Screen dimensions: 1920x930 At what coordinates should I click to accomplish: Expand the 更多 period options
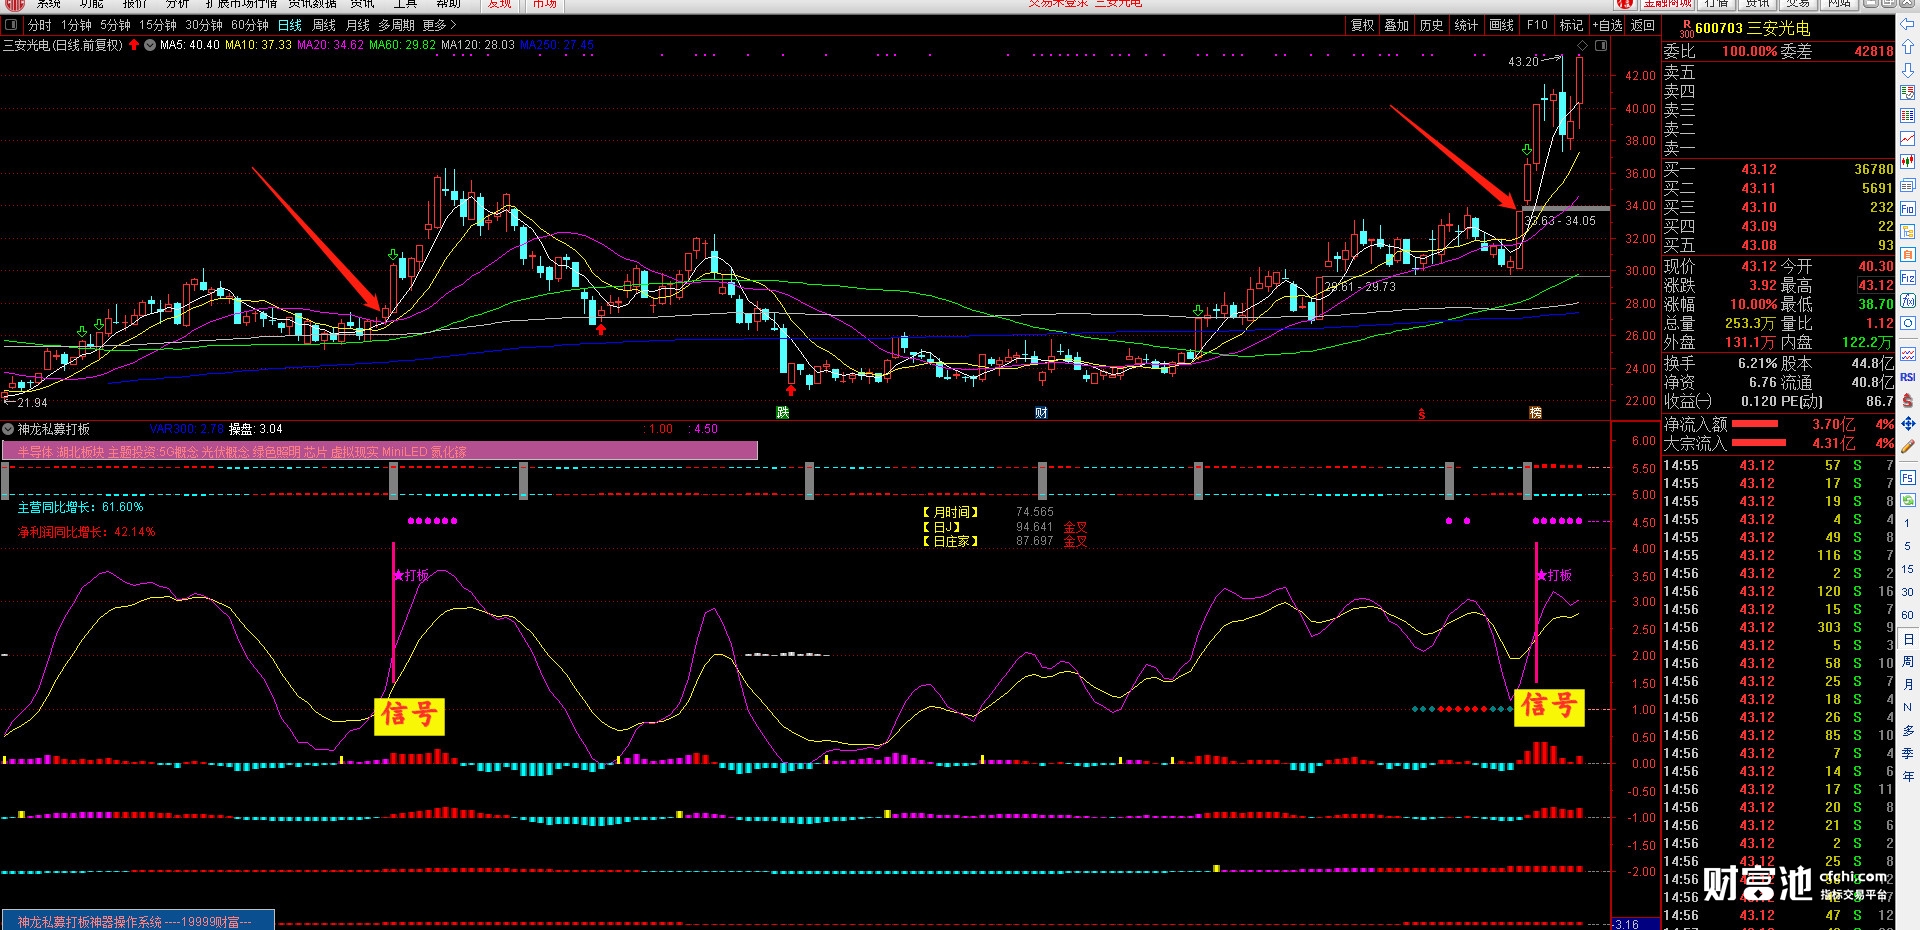pos(439,25)
